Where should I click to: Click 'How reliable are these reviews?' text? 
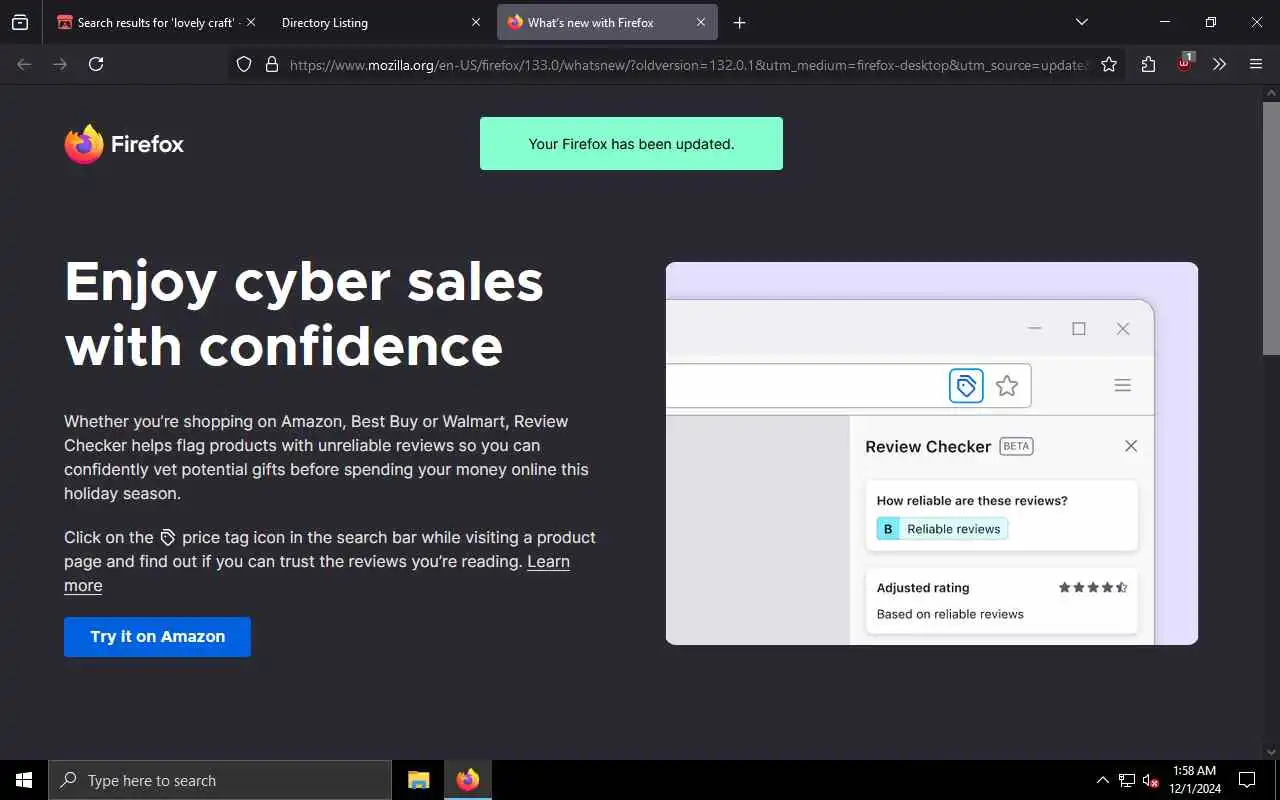(x=972, y=500)
